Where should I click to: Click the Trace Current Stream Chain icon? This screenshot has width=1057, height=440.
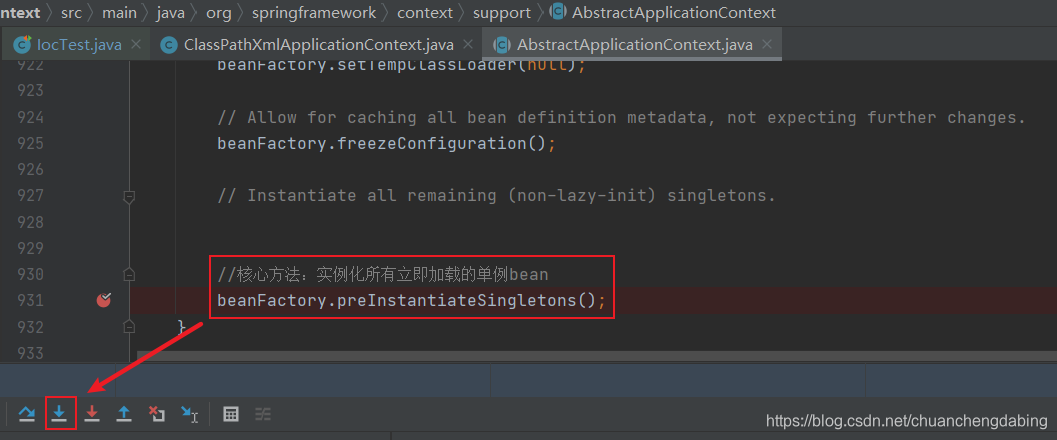point(263,414)
